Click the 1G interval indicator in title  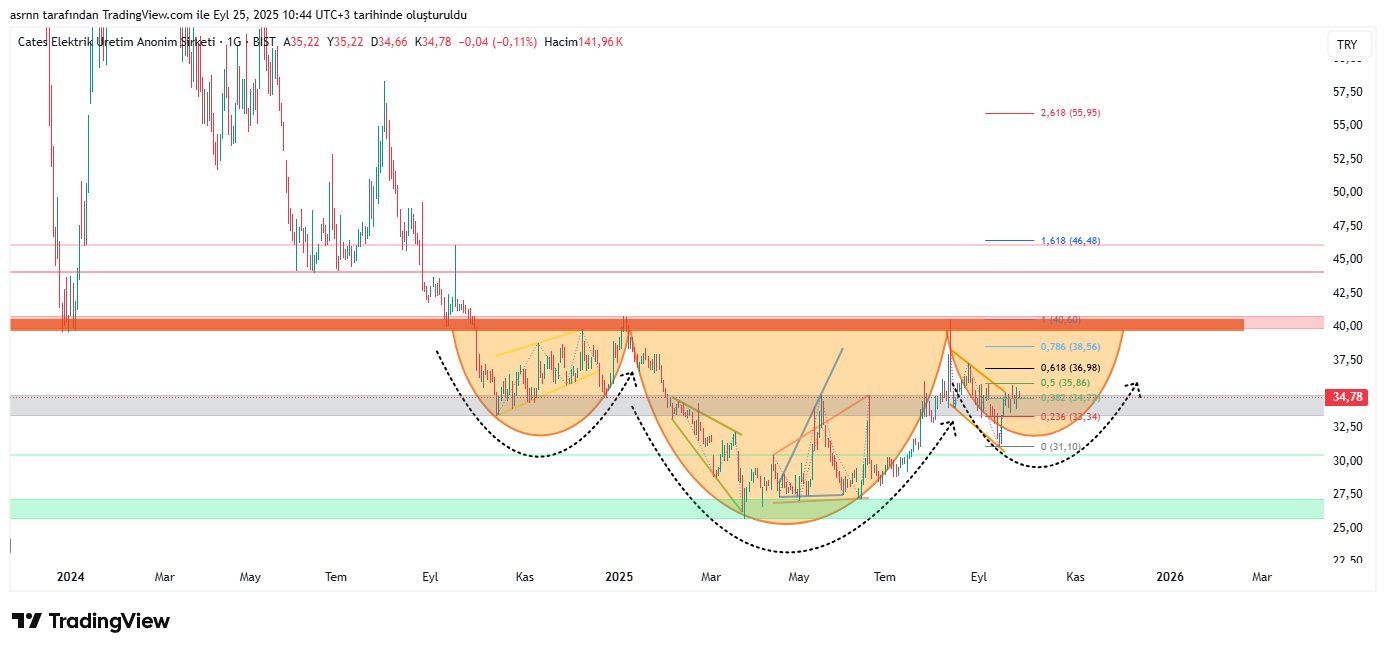coord(234,42)
